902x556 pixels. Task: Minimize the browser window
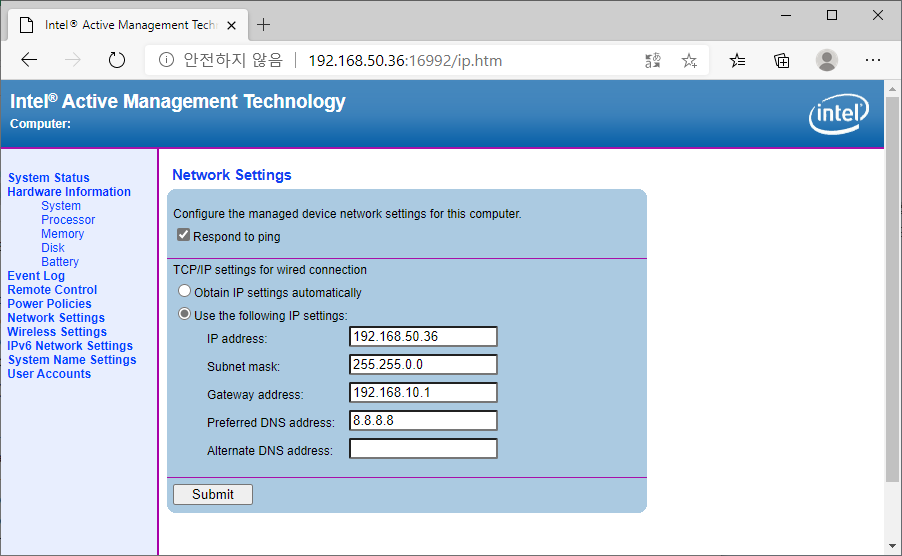pyautogui.click(x=786, y=16)
